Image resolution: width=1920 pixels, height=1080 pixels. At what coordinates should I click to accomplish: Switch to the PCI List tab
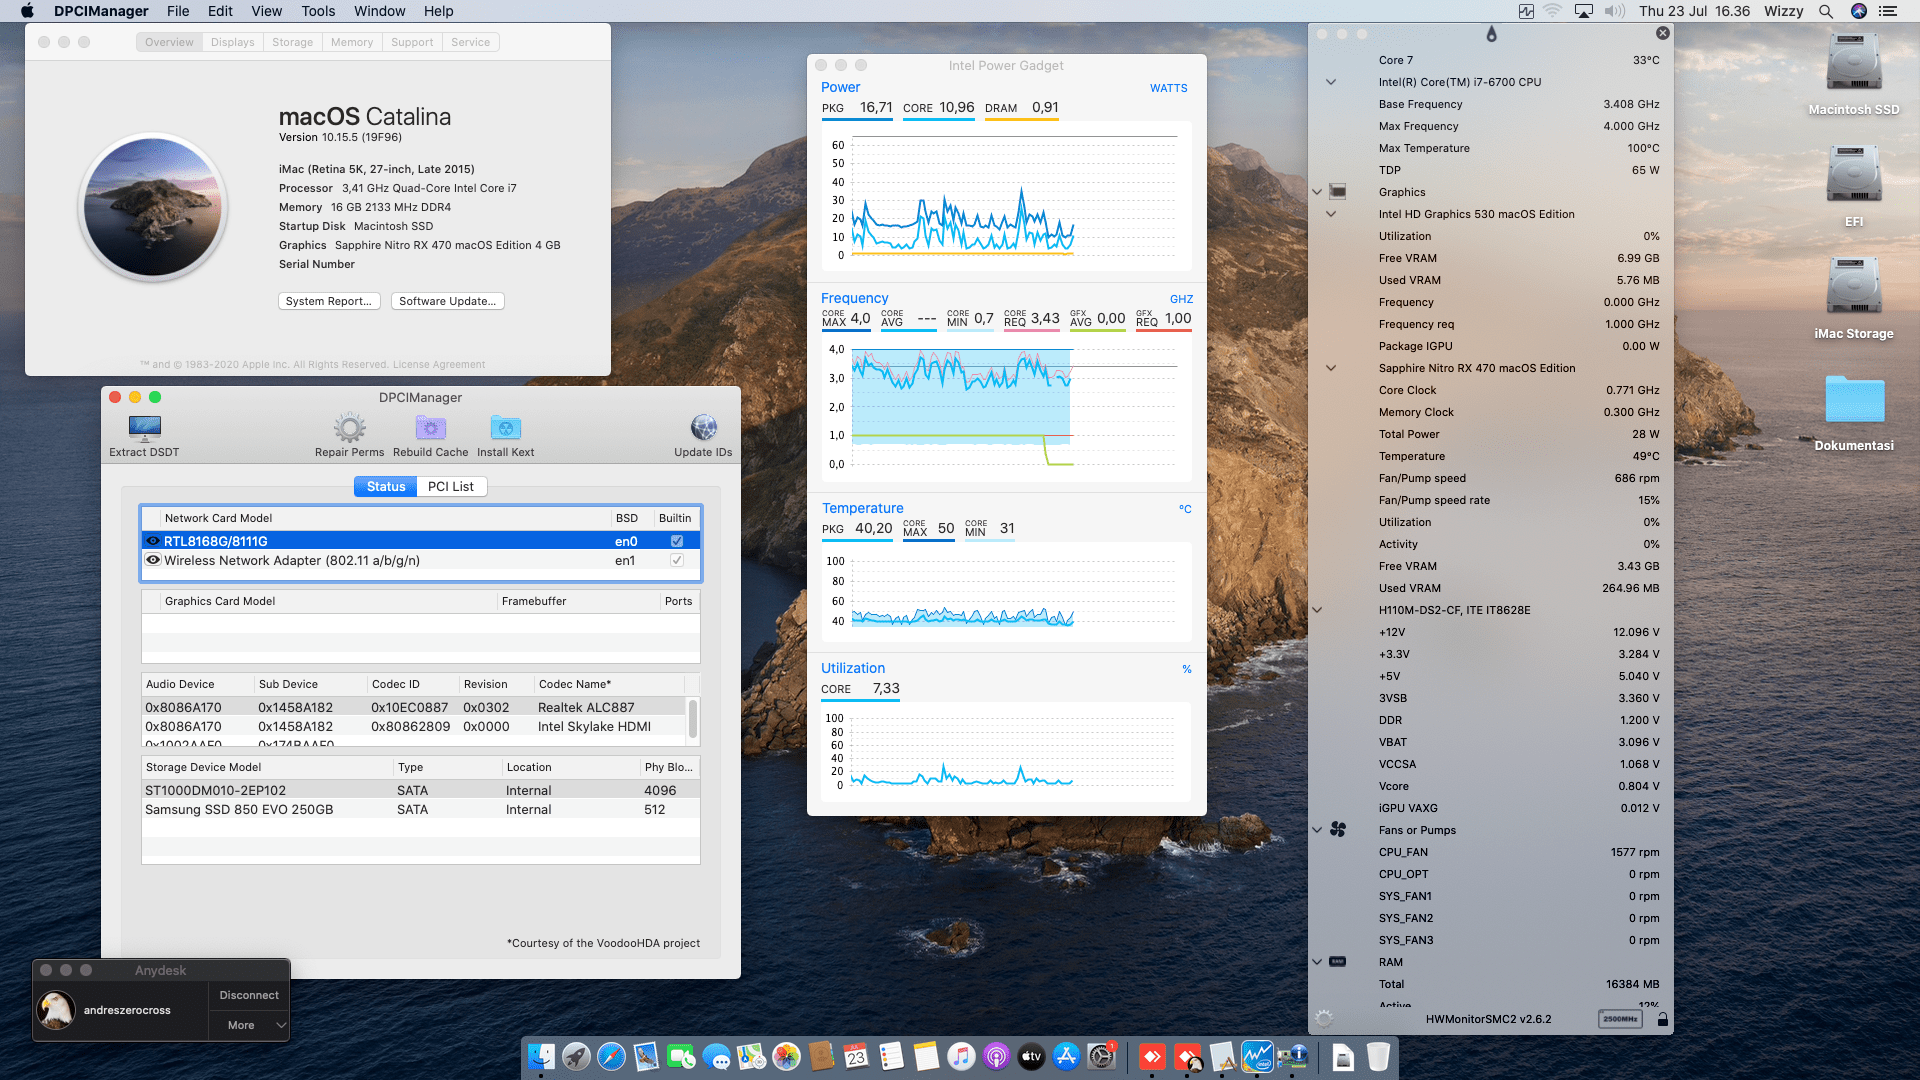point(451,486)
